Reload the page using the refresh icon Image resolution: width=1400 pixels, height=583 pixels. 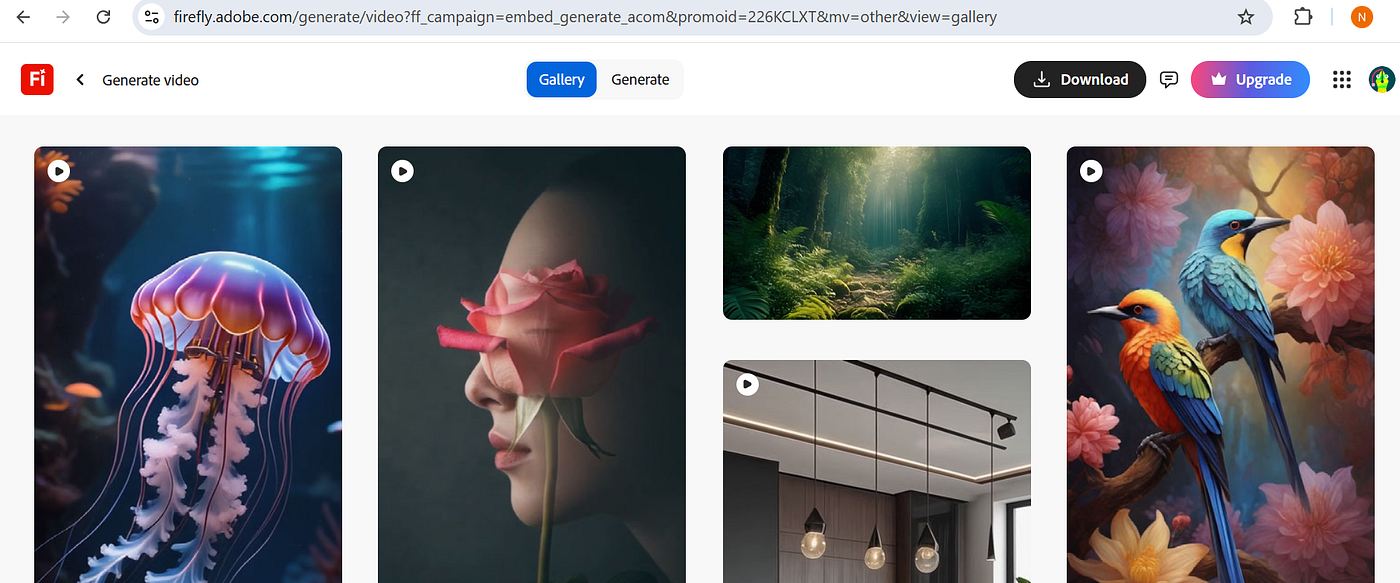(x=103, y=17)
